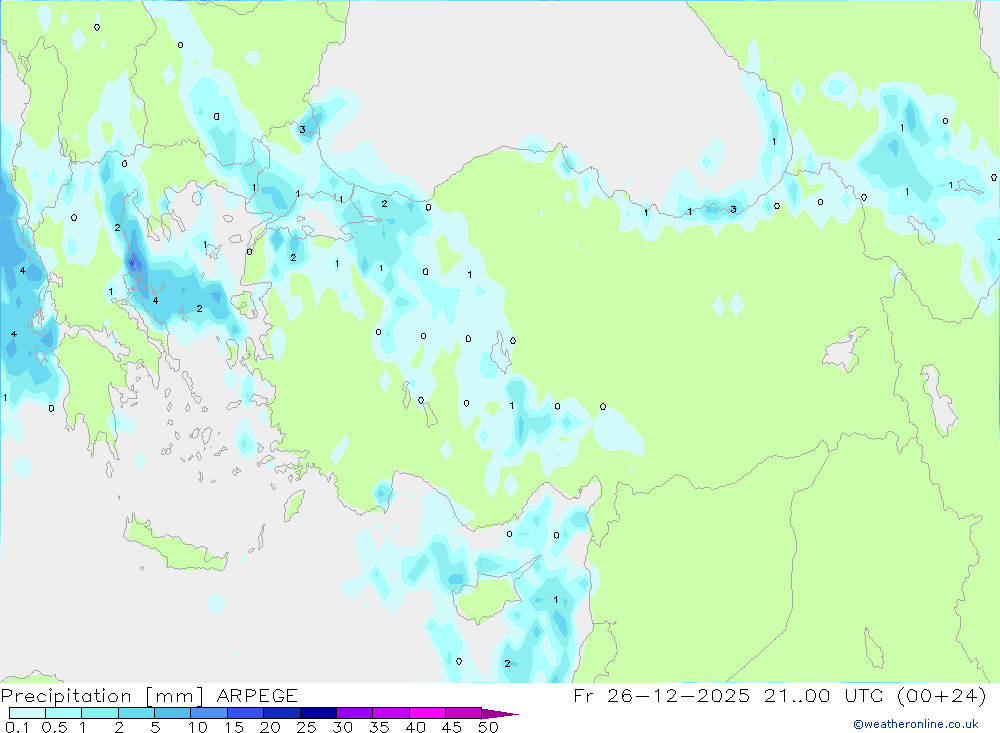Pick the 15–20 mm legend color box

point(245,713)
